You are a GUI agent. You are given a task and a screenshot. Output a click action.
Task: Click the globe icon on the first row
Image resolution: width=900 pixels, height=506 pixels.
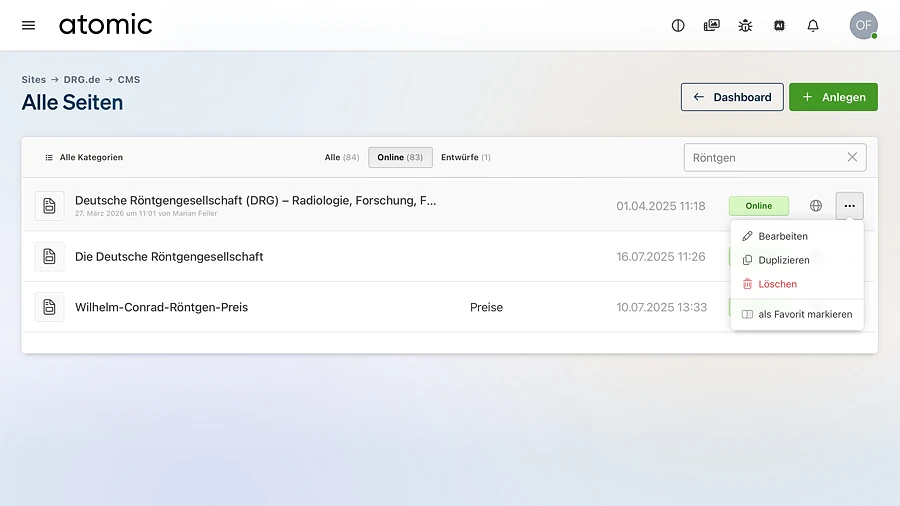tap(816, 206)
